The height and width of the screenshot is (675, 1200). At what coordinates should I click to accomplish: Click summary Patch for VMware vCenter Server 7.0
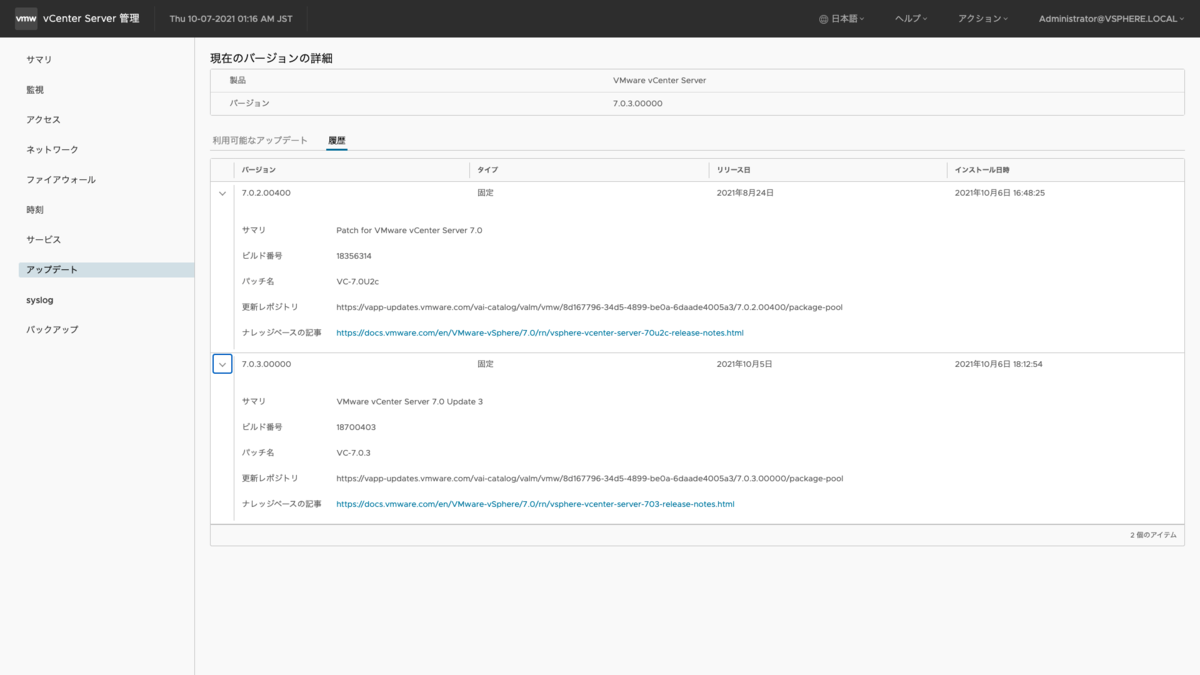click(409, 230)
